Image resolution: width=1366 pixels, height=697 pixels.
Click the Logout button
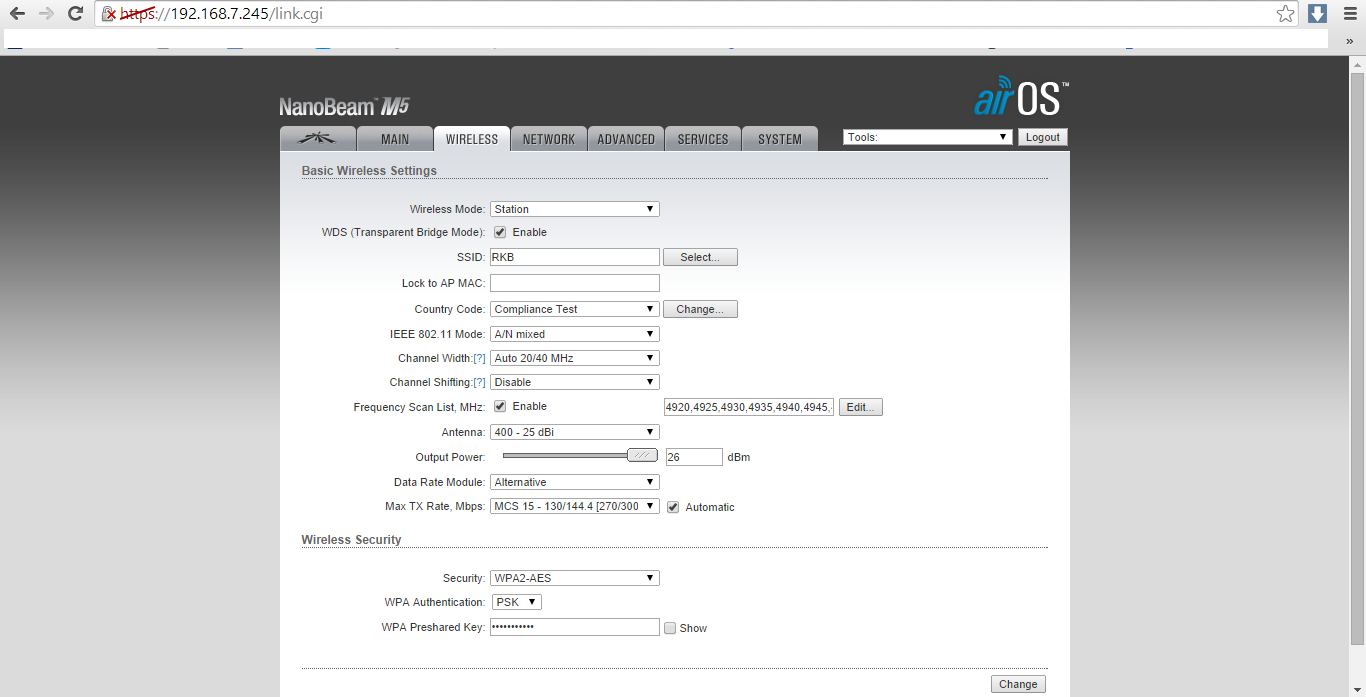point(1042,137)
